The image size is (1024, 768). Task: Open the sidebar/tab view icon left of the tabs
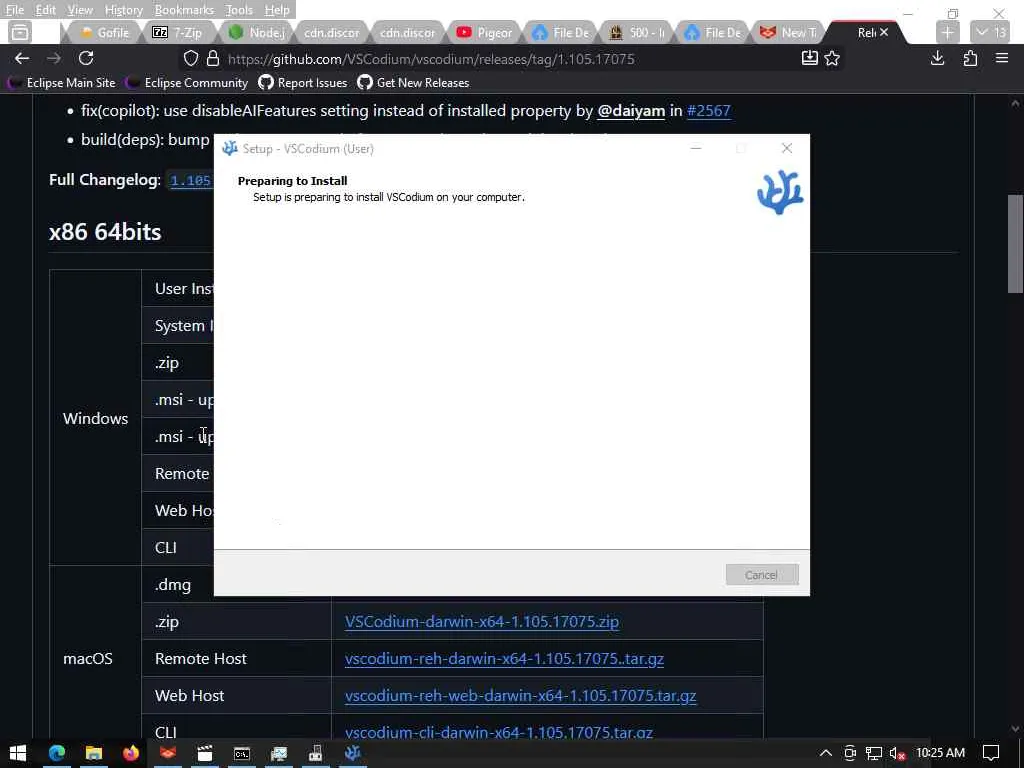pos(20,32)
